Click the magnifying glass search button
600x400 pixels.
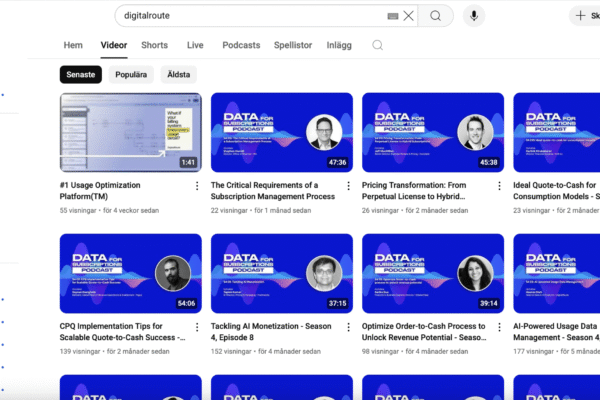click(435, 16)
